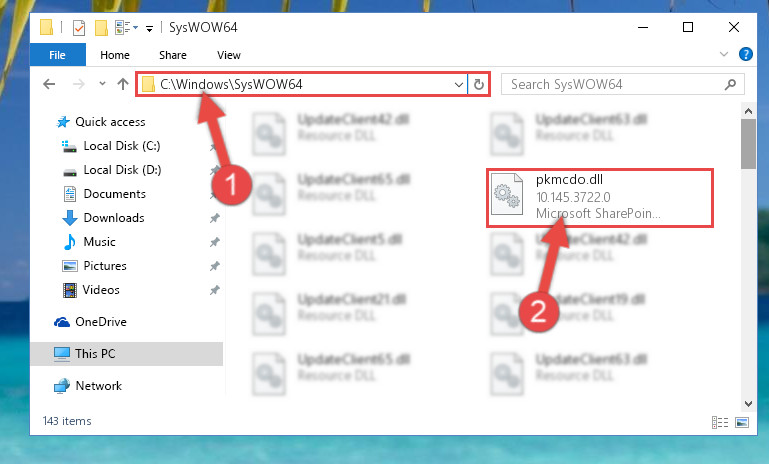Screen dimensions: 769x464
Task: Expand the address bar history dropdown
Action: point(459,84)
